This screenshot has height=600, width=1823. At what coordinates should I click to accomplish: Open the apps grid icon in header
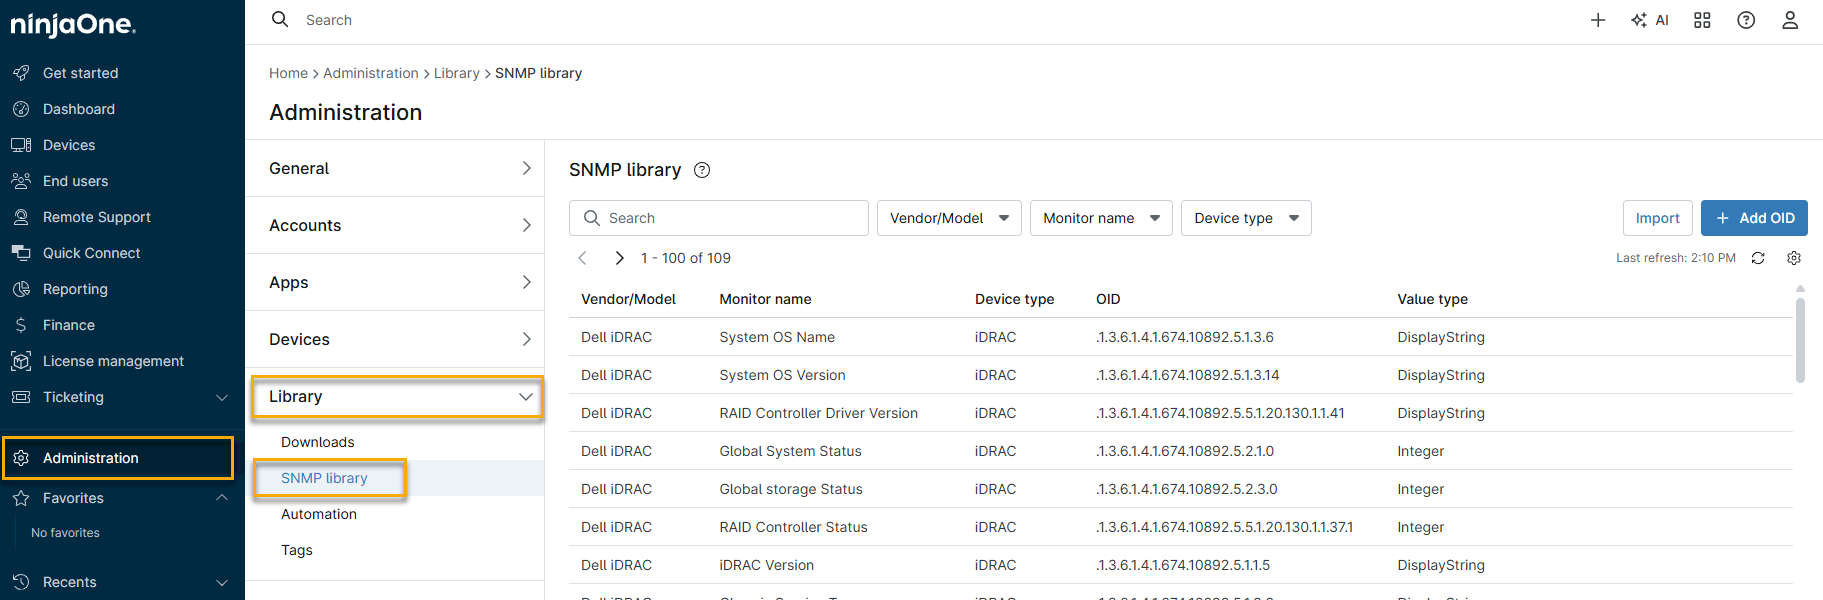pos(1702,20)
